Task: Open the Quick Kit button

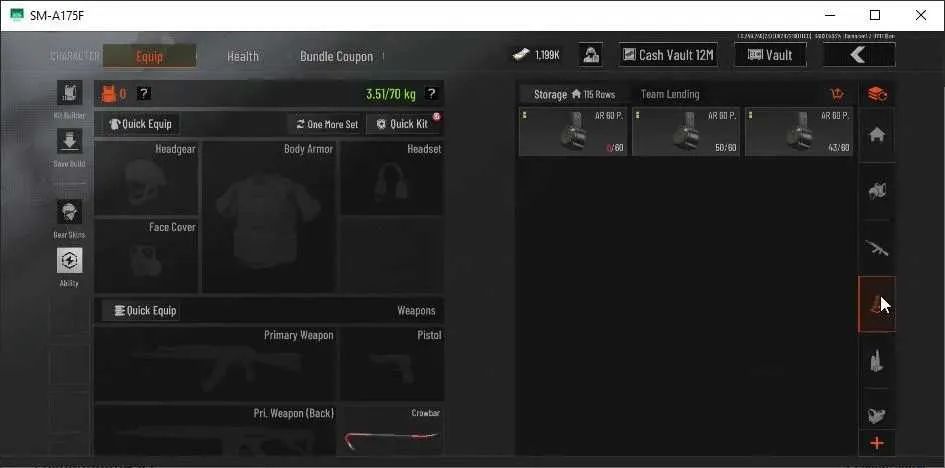Action: tap(403, 124)
